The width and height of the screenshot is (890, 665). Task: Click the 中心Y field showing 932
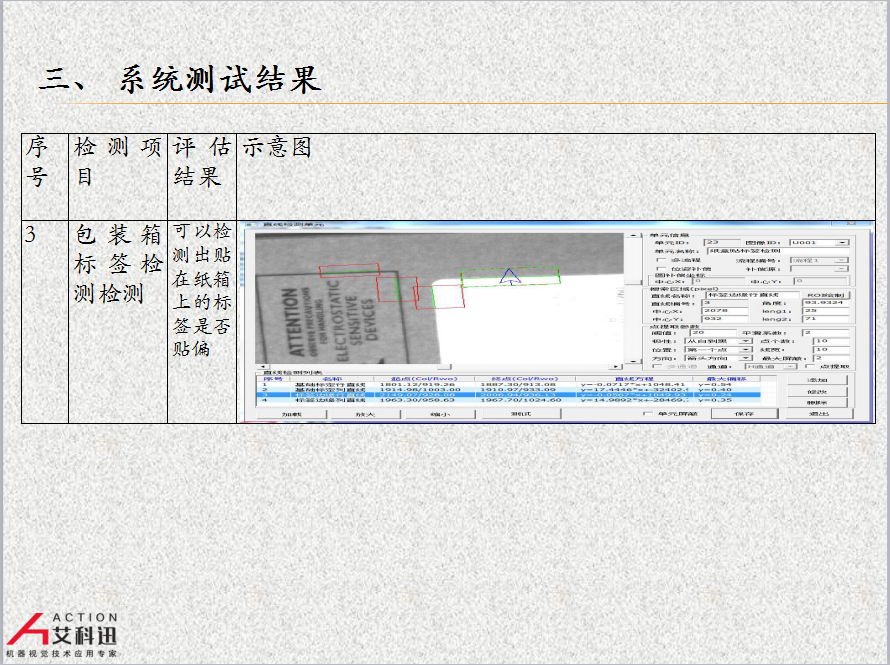pyautogui.click(x=725, y=319)
